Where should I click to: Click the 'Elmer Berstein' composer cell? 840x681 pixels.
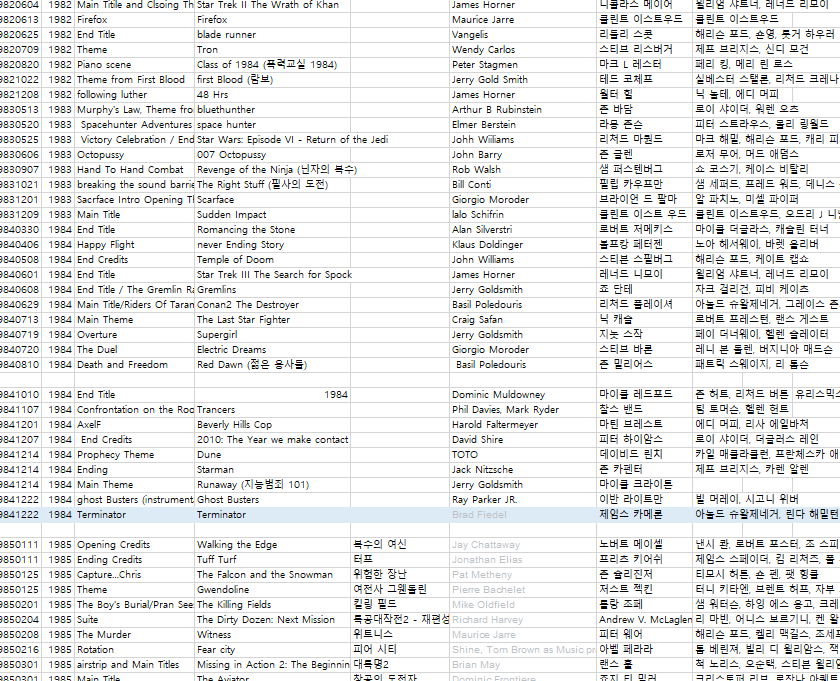pos(523,125)
